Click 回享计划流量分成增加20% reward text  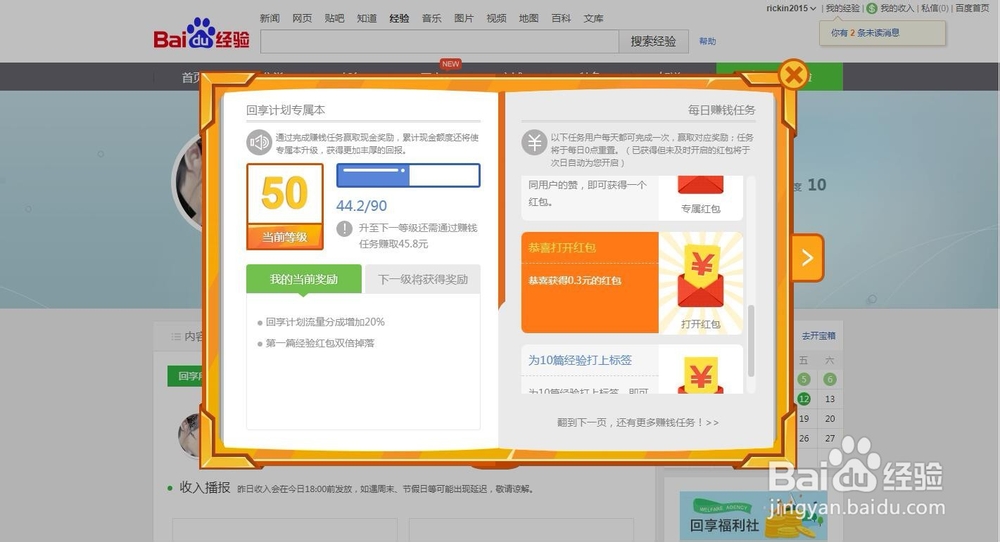click(x=325, y=322)
